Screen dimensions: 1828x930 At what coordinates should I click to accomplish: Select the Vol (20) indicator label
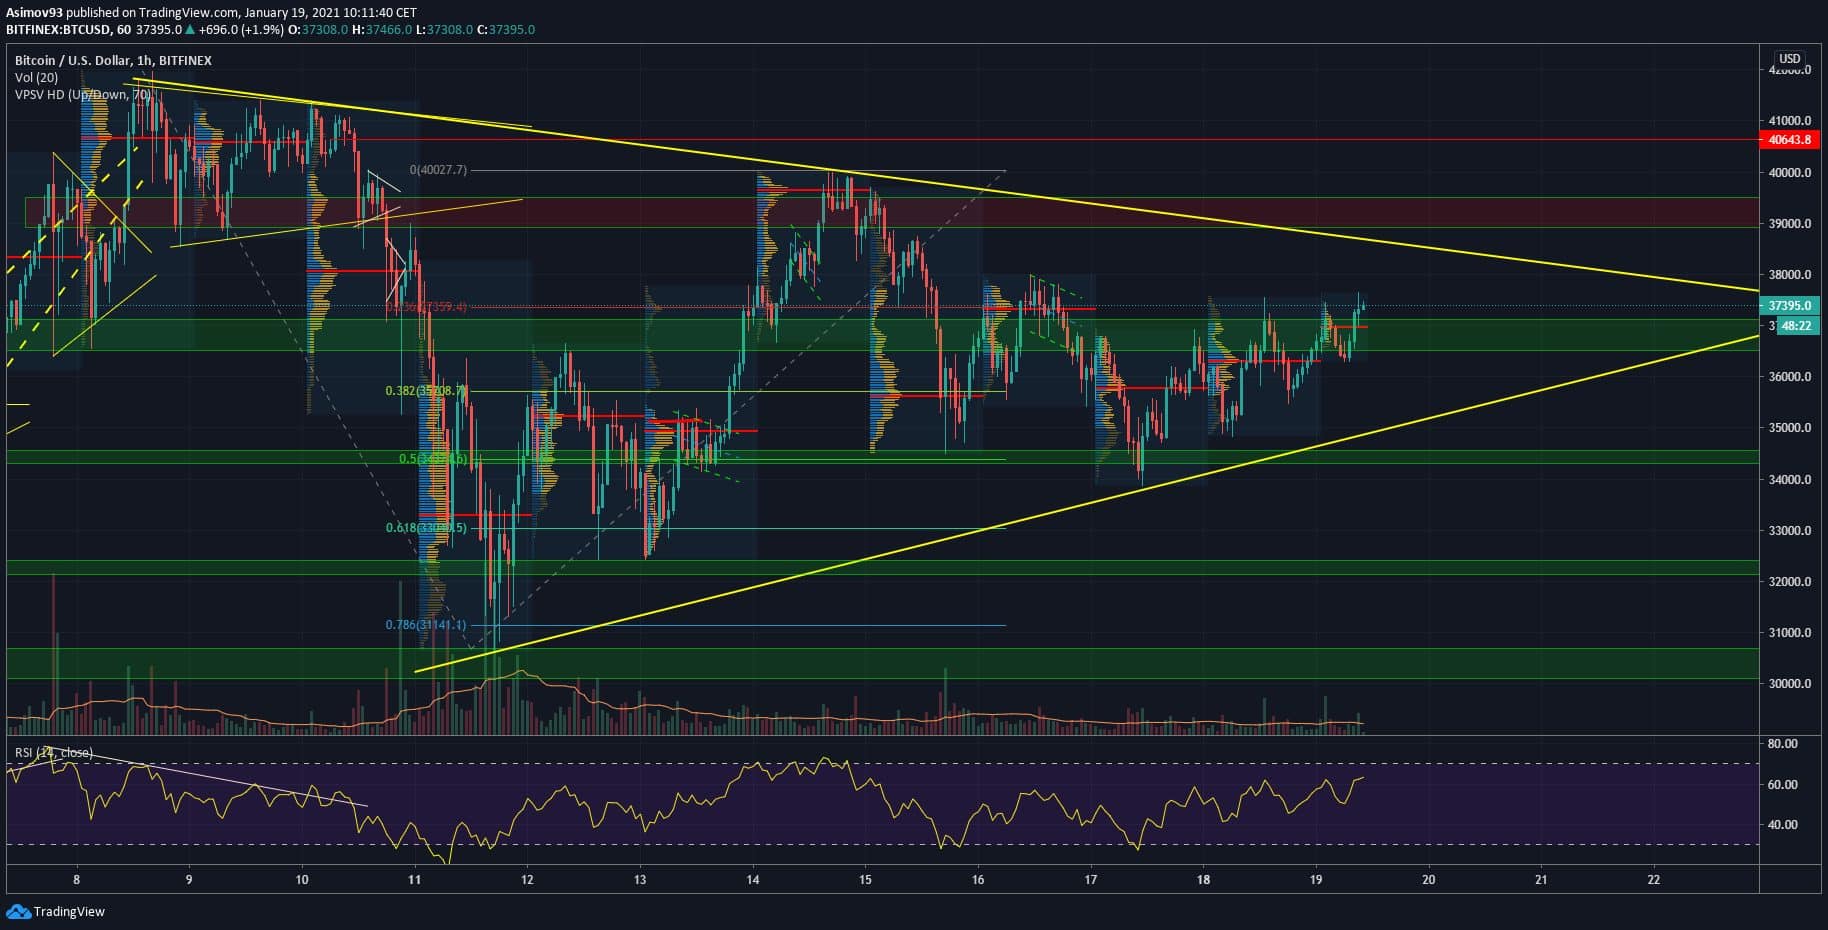point(36,78)
